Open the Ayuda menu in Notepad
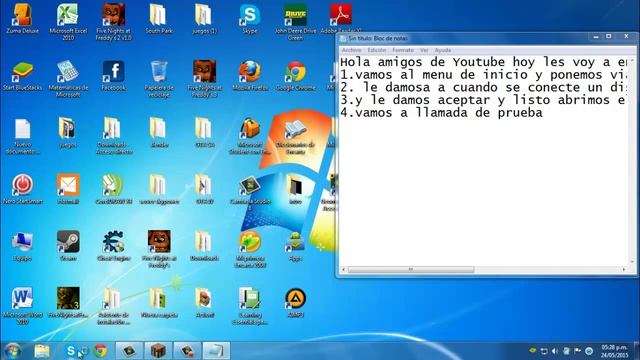The width and height of the screenshot is (640, 360). 442,50
